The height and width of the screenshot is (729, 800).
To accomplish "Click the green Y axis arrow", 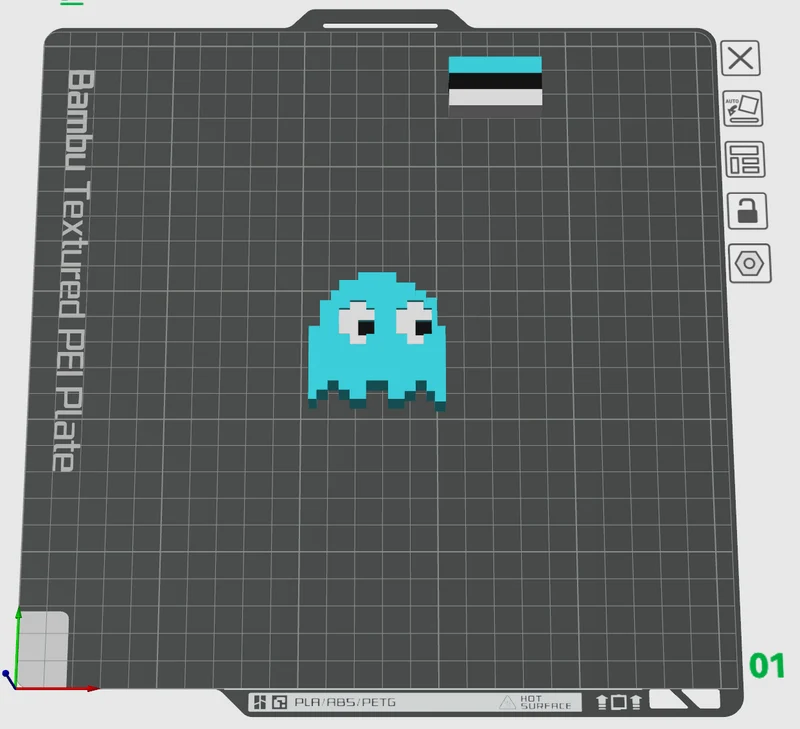I will [18, 647].
